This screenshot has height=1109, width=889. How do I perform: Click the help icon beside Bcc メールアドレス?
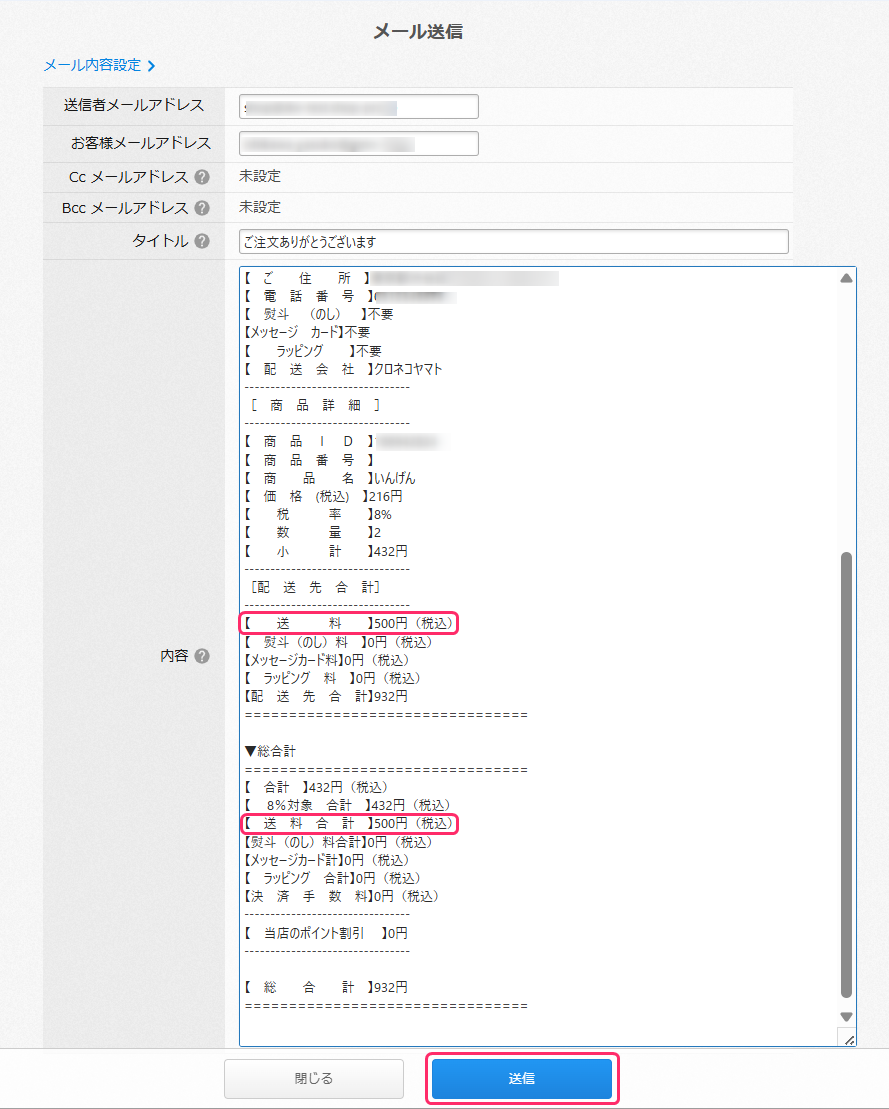point(202,208)
